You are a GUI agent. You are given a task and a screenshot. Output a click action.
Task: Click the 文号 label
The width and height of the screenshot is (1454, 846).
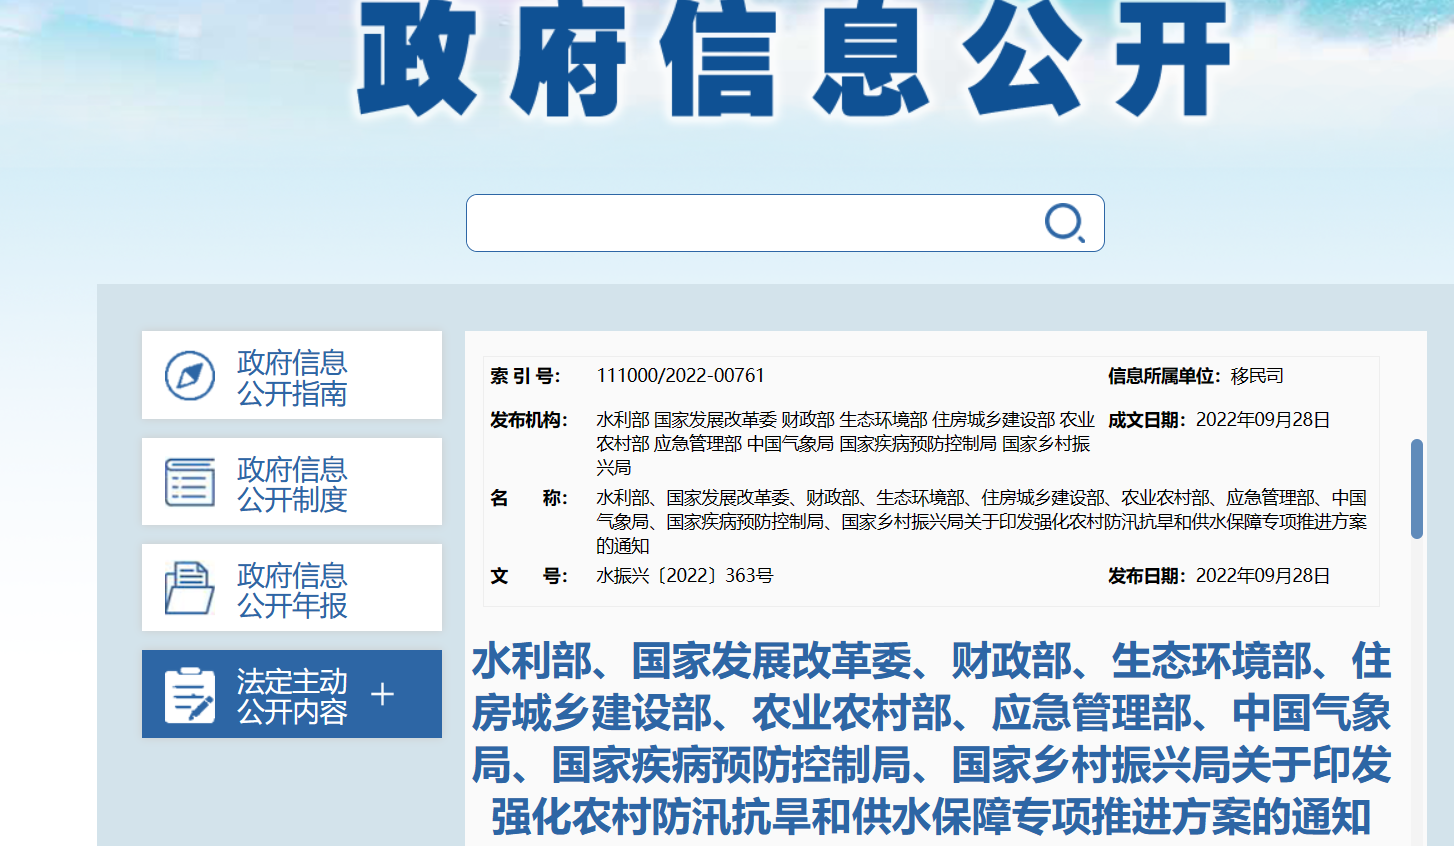pyautogui.click(x=529, y=576)
